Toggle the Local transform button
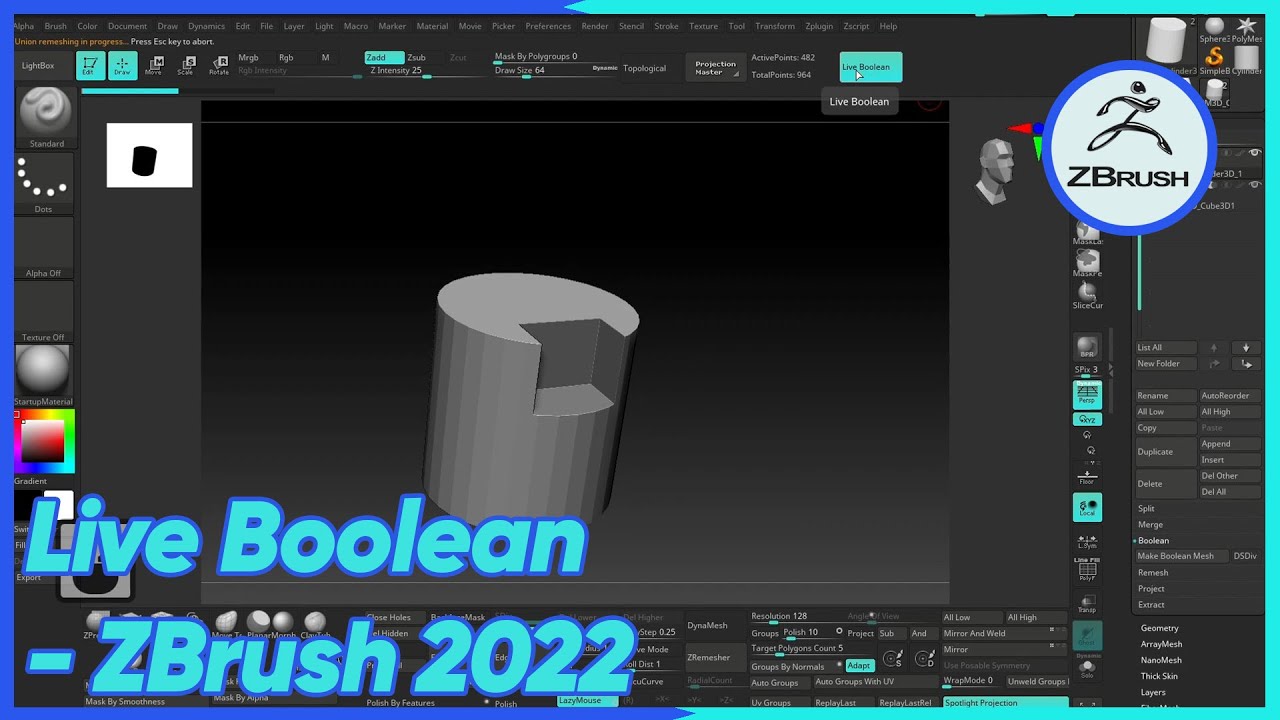The image size is (1280, 720). [x=1087, y=508]
